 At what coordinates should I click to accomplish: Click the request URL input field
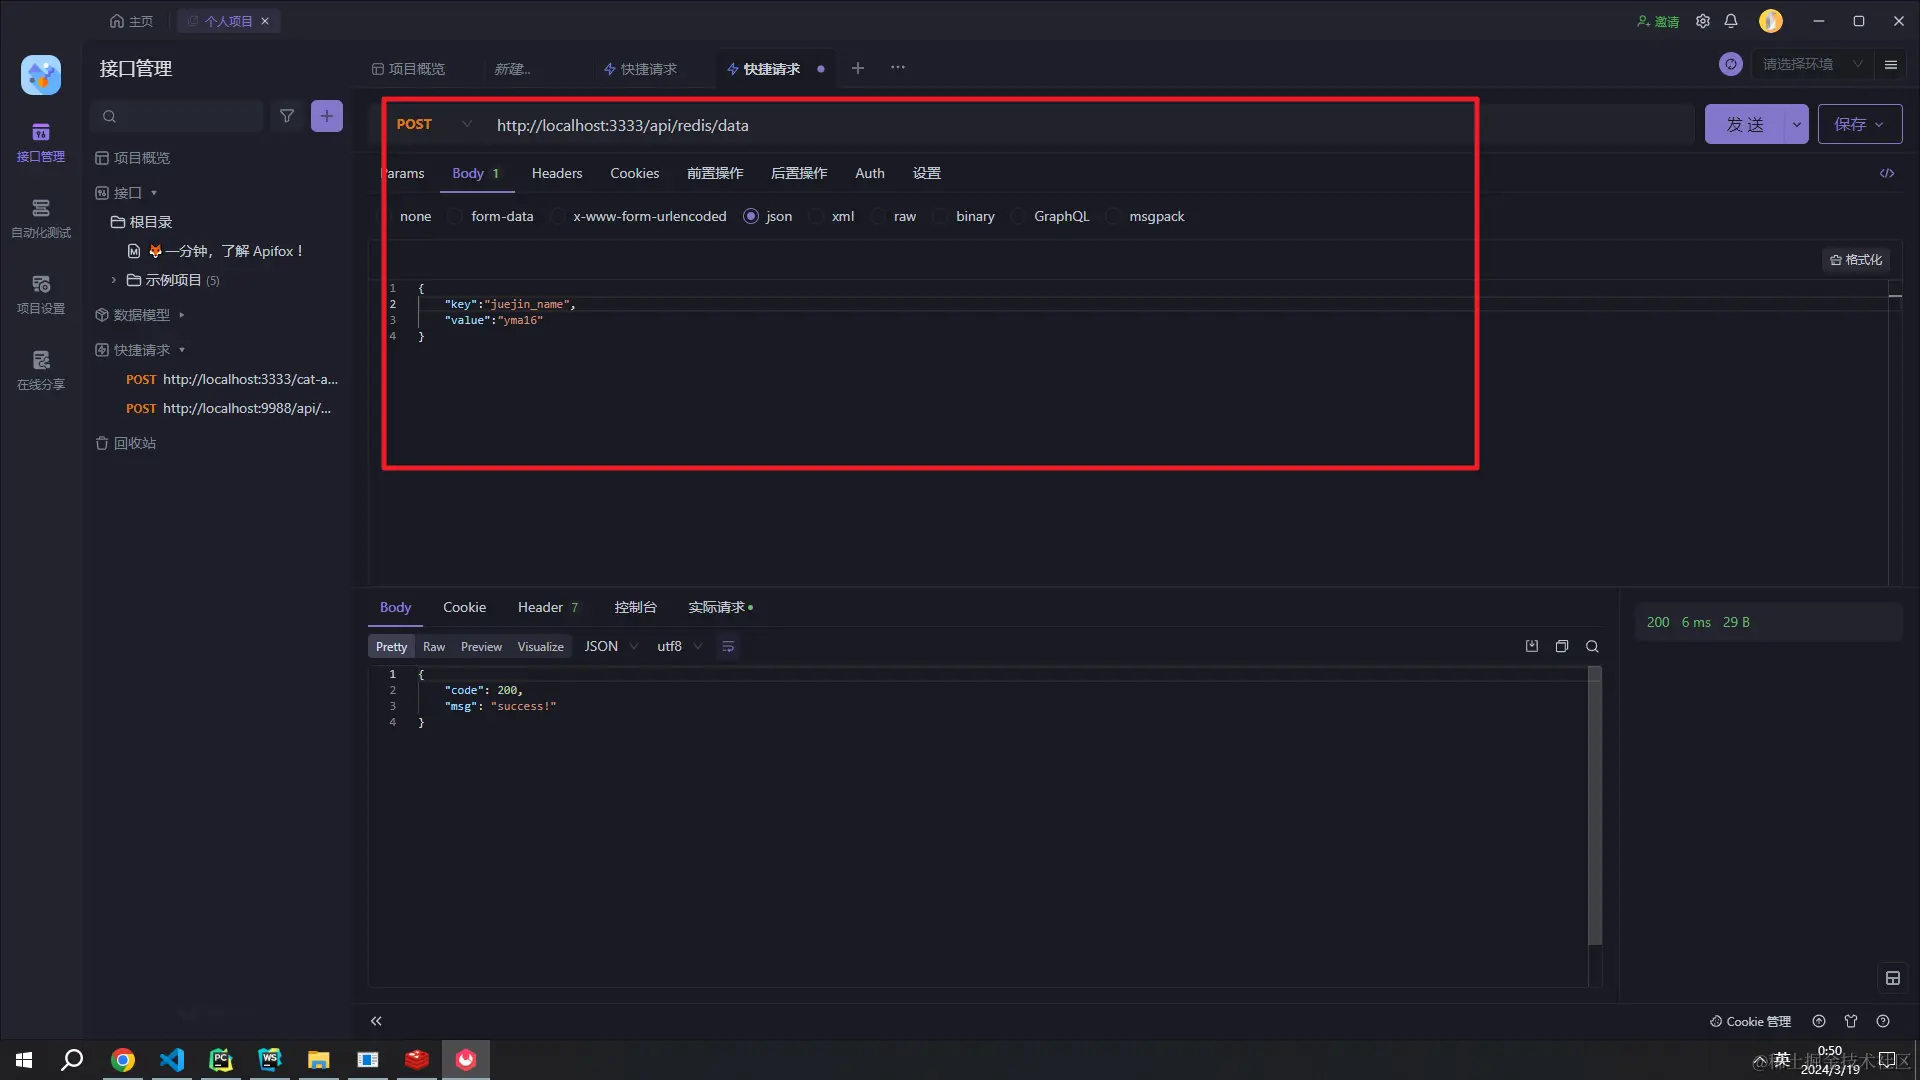coord(900,125)
